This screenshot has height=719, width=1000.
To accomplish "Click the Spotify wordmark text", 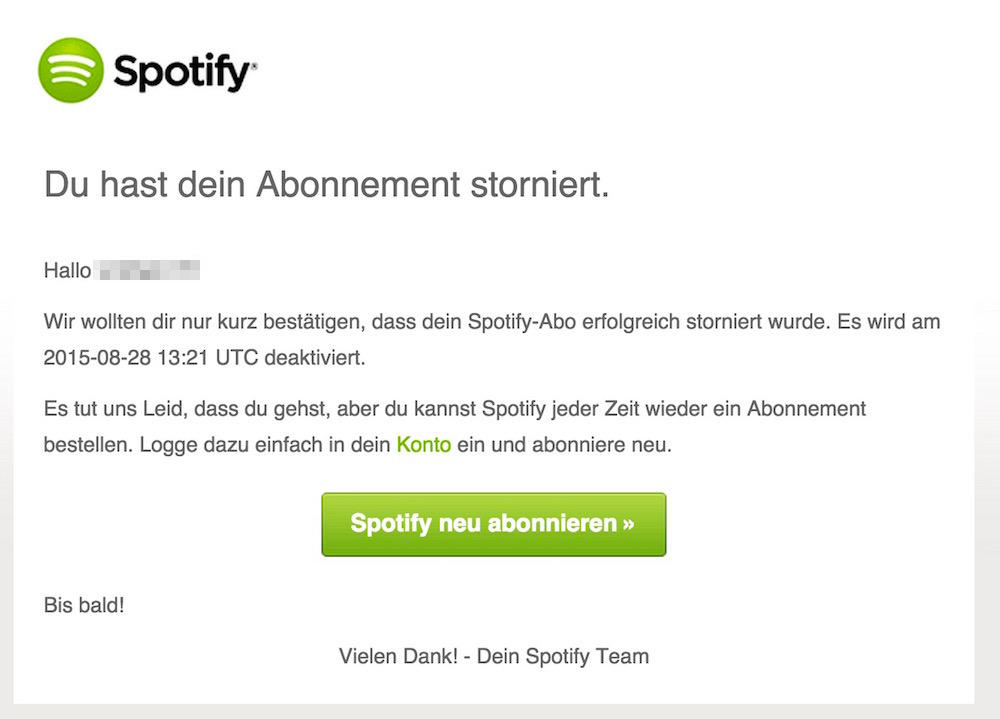I will (x=185, y=72).
